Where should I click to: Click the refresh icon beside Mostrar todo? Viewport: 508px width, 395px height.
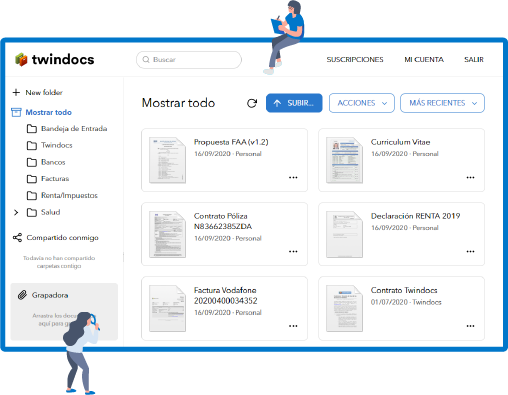(x=252, y=103)
